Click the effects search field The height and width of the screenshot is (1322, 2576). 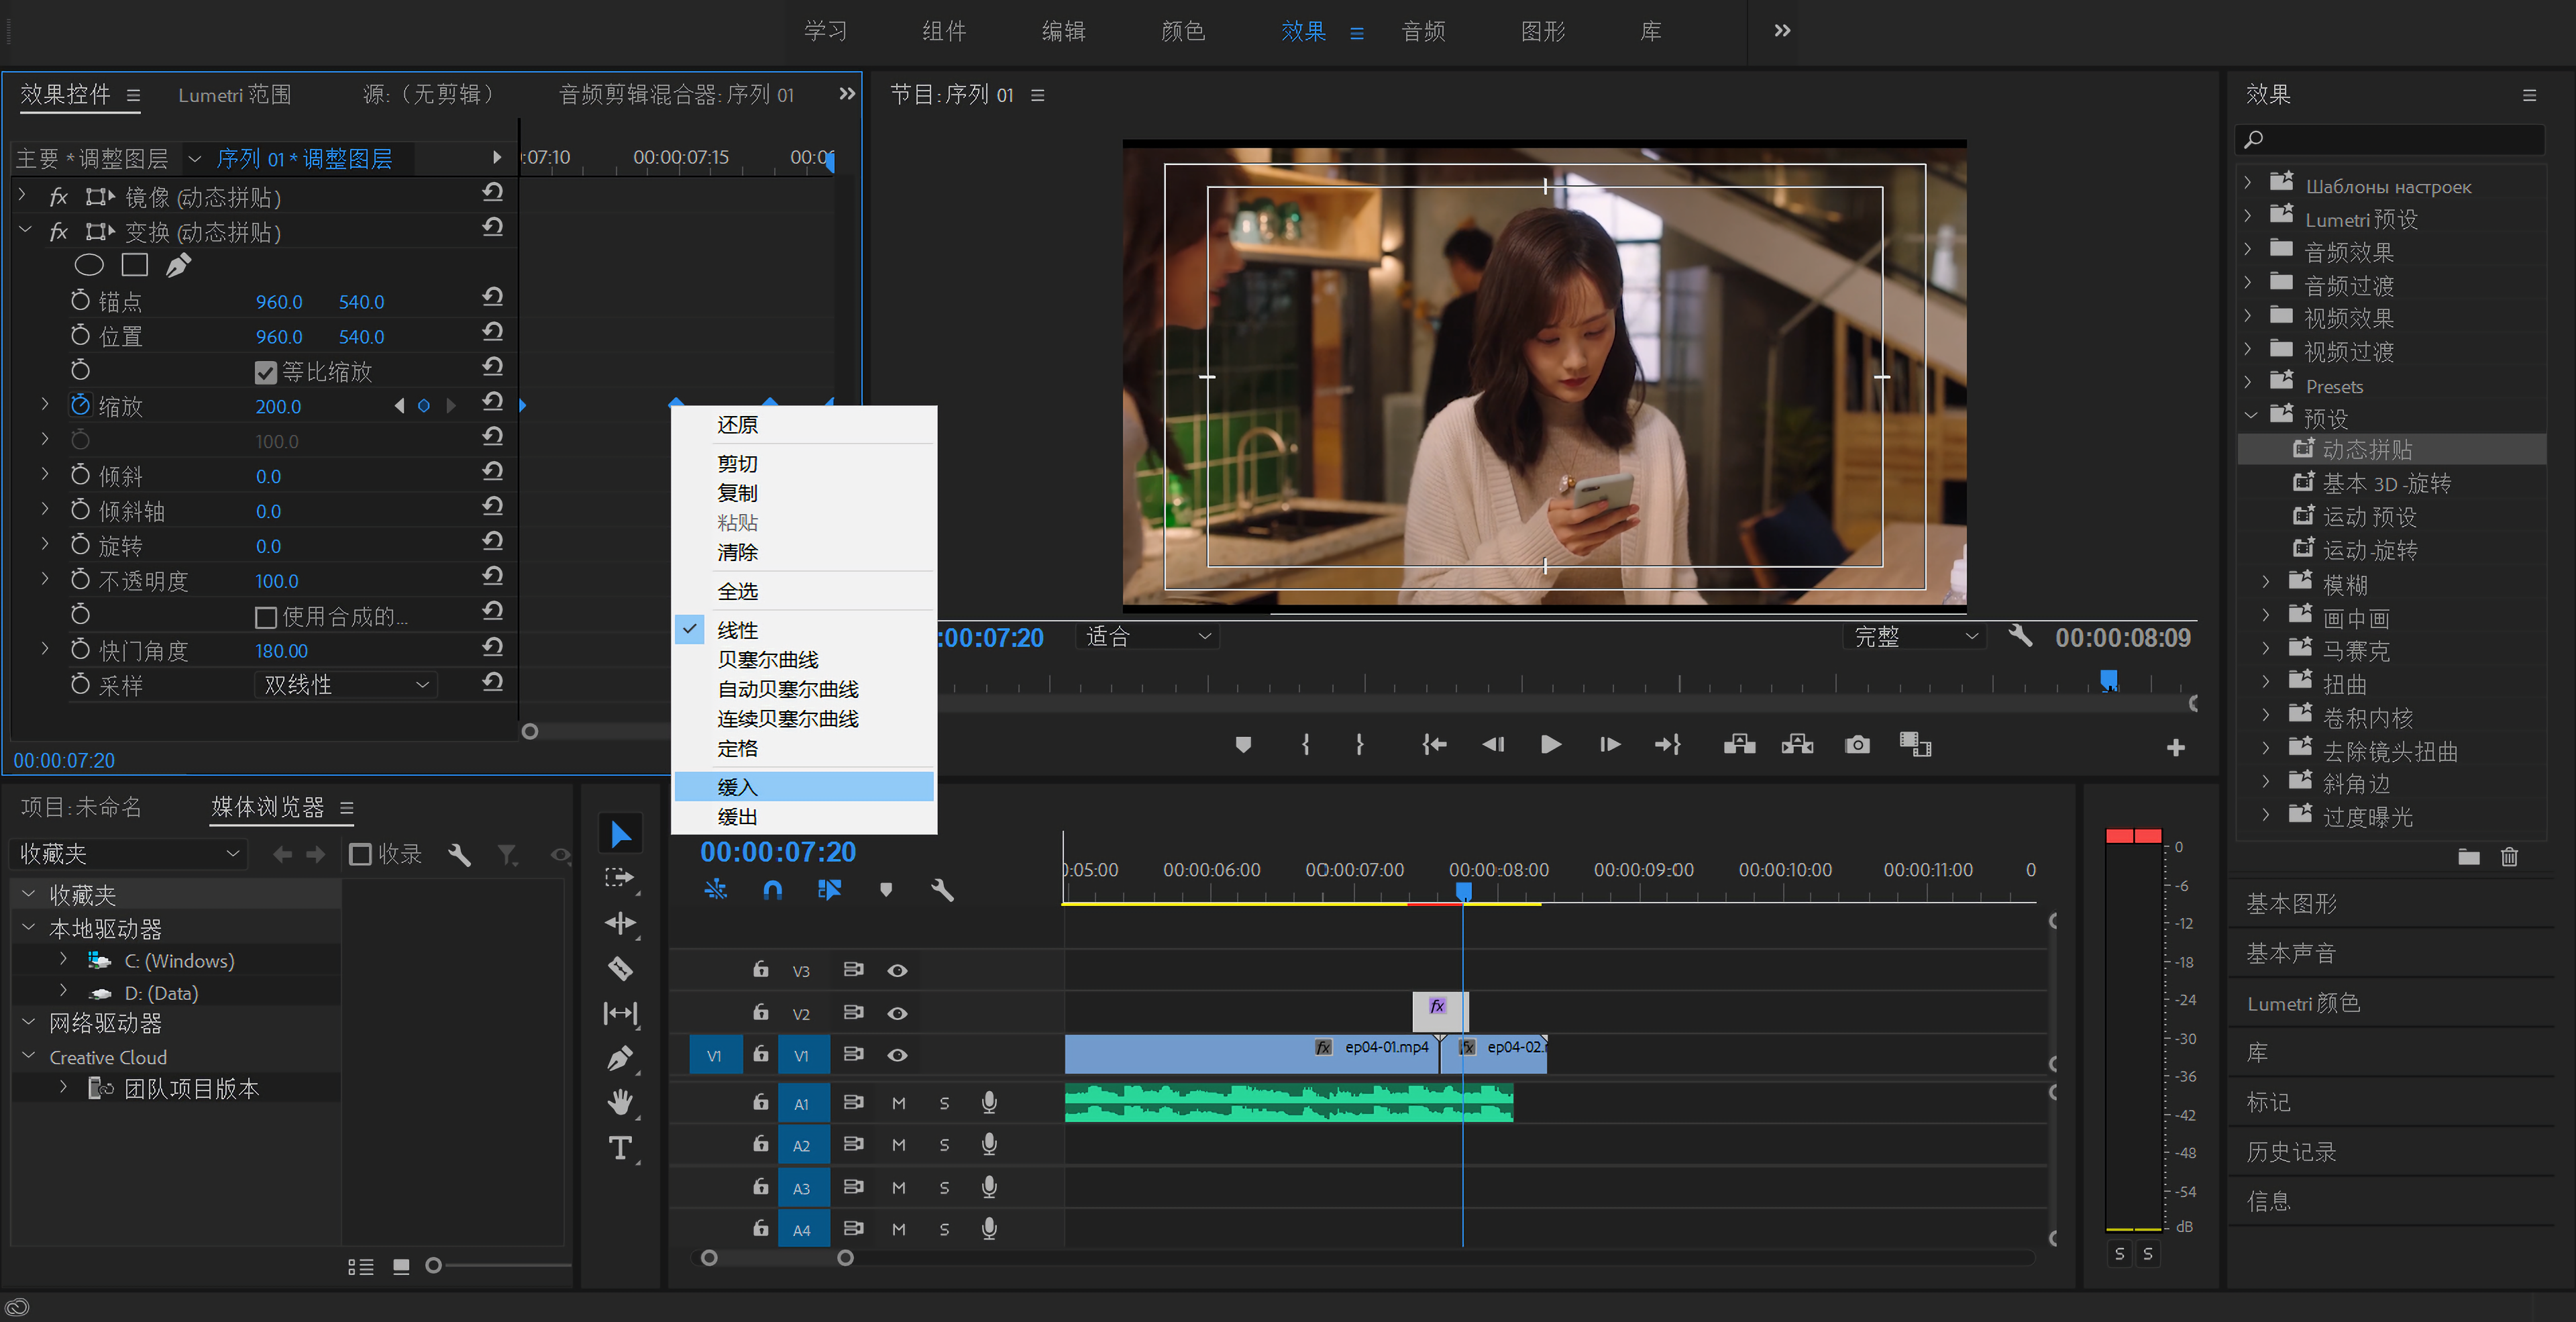pos(2390,139)
